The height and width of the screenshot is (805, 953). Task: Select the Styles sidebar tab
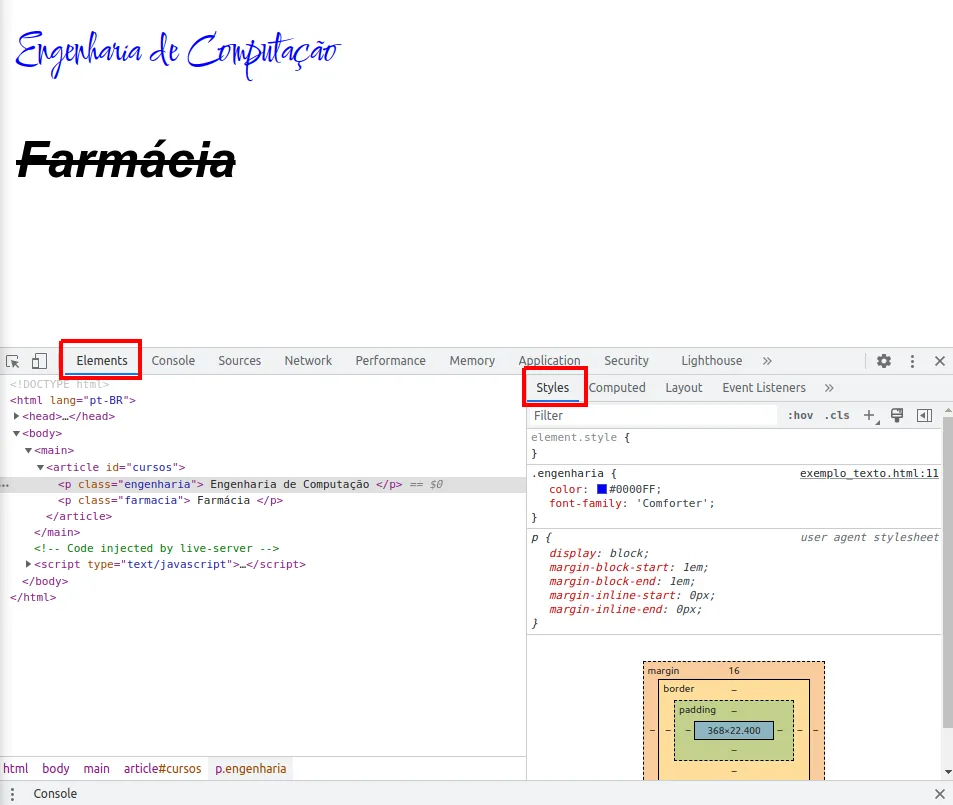coord(552,388)
